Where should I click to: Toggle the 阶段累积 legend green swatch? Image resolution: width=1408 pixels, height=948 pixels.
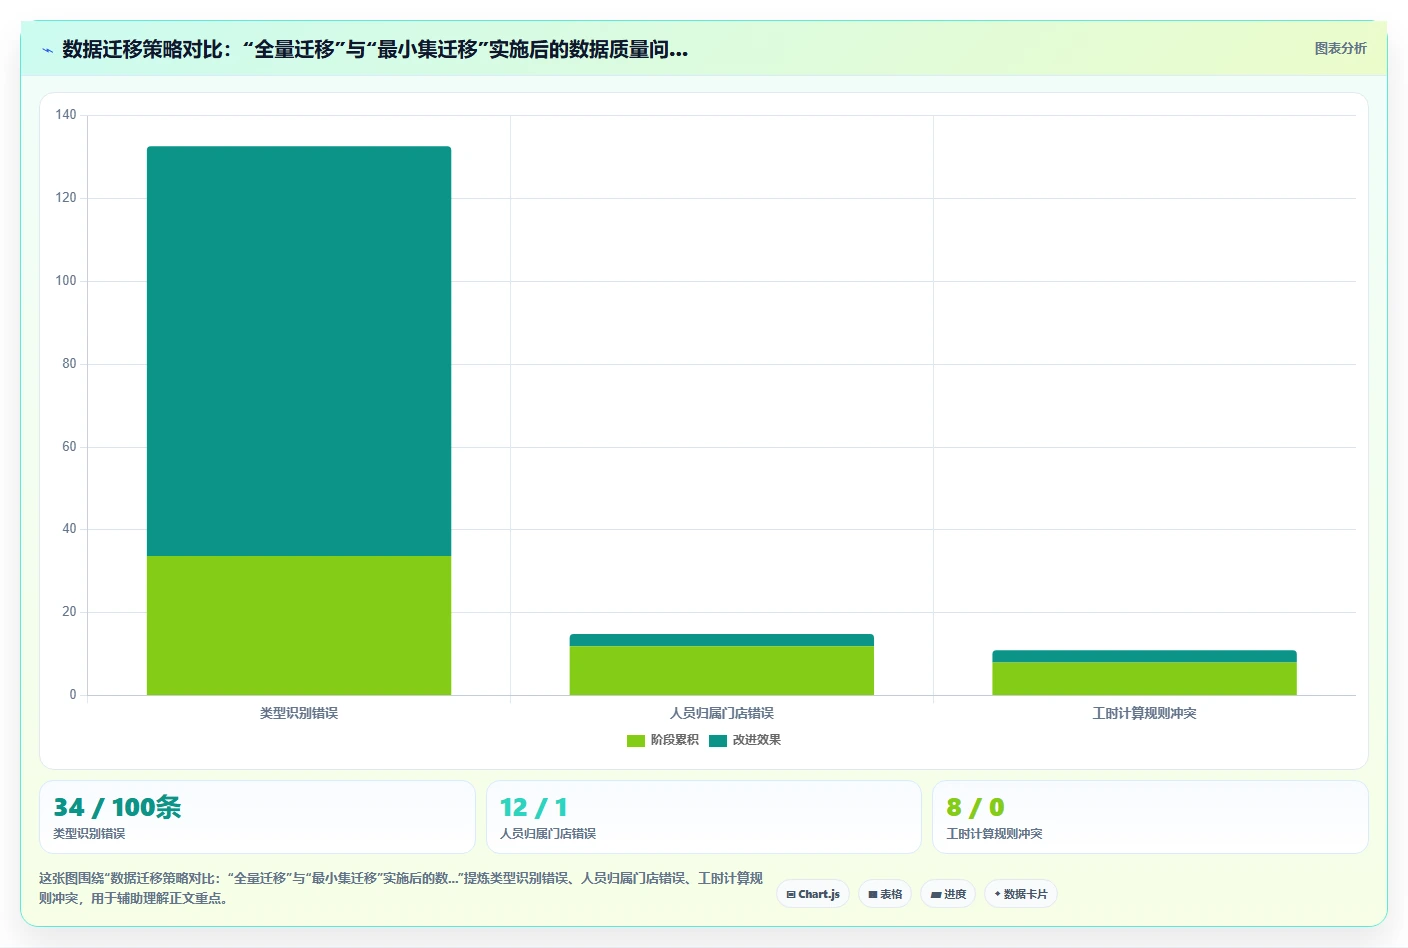pyautogui.click(x=636, y=741)
